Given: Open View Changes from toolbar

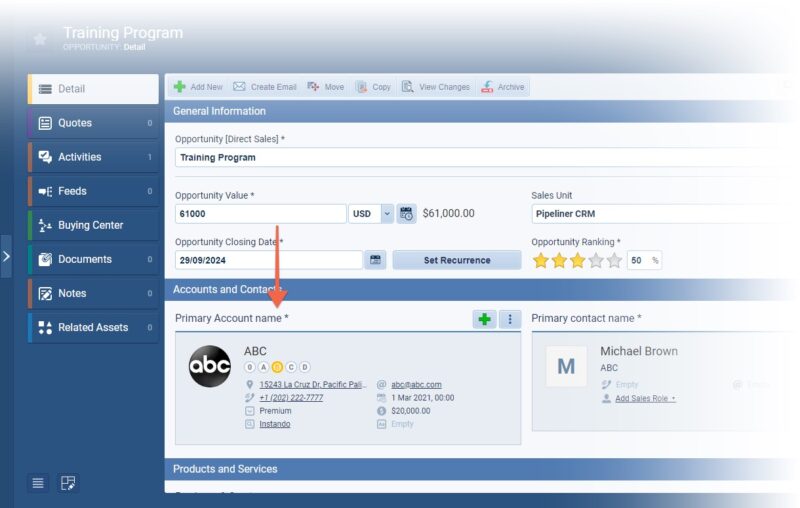Looking at the screenshot, I should [x=435, y=87].
